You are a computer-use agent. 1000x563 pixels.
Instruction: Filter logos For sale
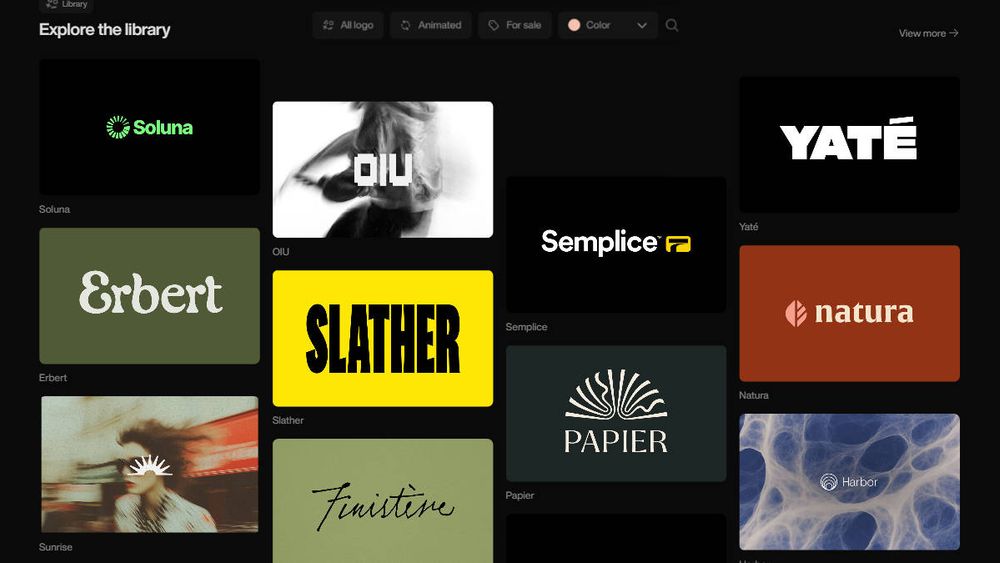(515, 25)
